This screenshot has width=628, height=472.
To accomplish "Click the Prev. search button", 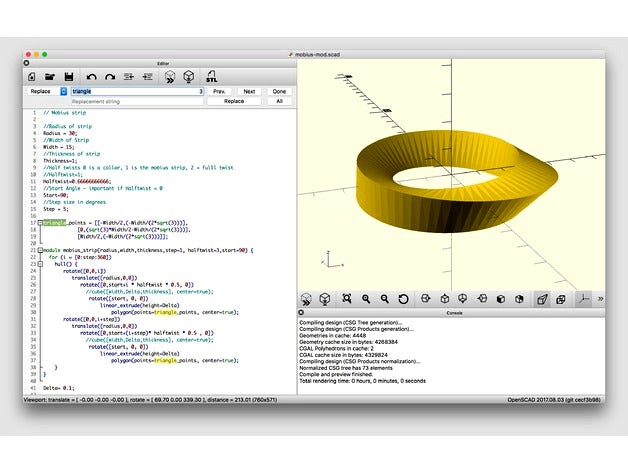I will 219,91.
